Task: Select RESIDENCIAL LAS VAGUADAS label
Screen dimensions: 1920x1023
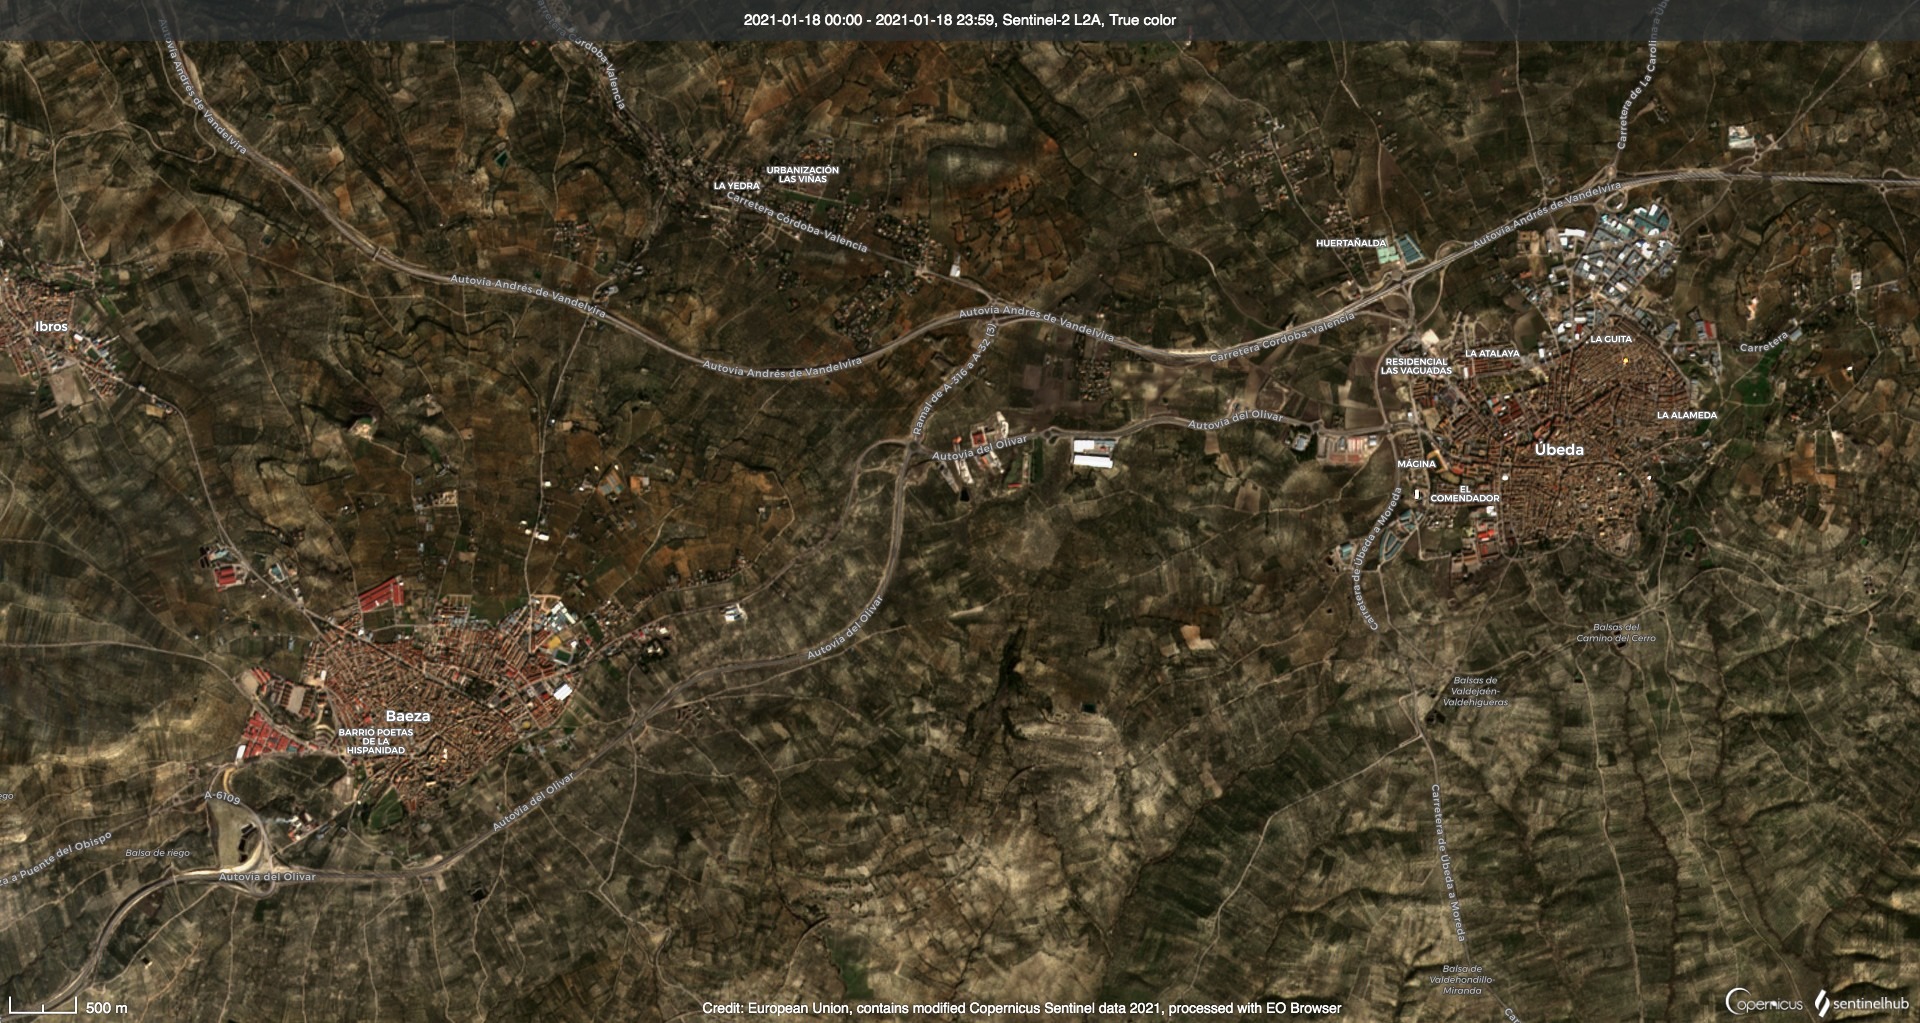Action: click(x=1416, y=366)
